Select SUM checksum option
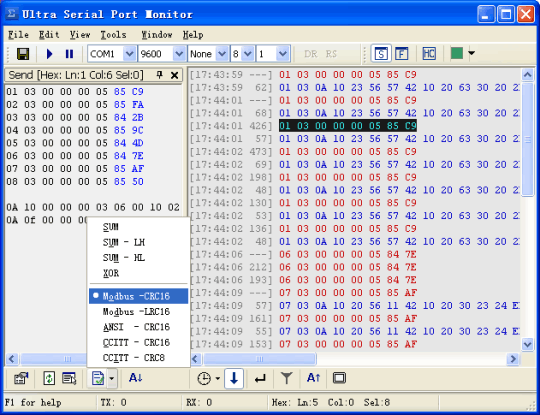Screen dimensions: 540x415 [138, 227]
